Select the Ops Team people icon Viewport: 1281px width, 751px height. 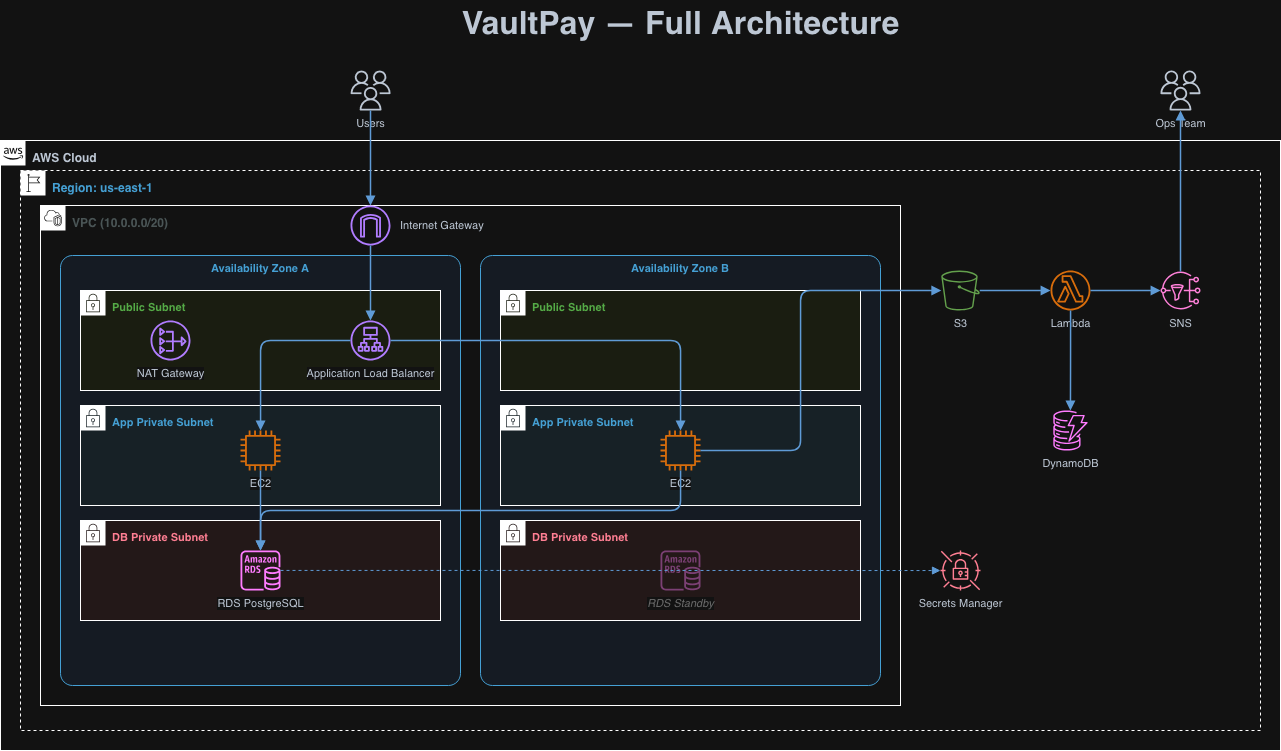(1180, 90)
